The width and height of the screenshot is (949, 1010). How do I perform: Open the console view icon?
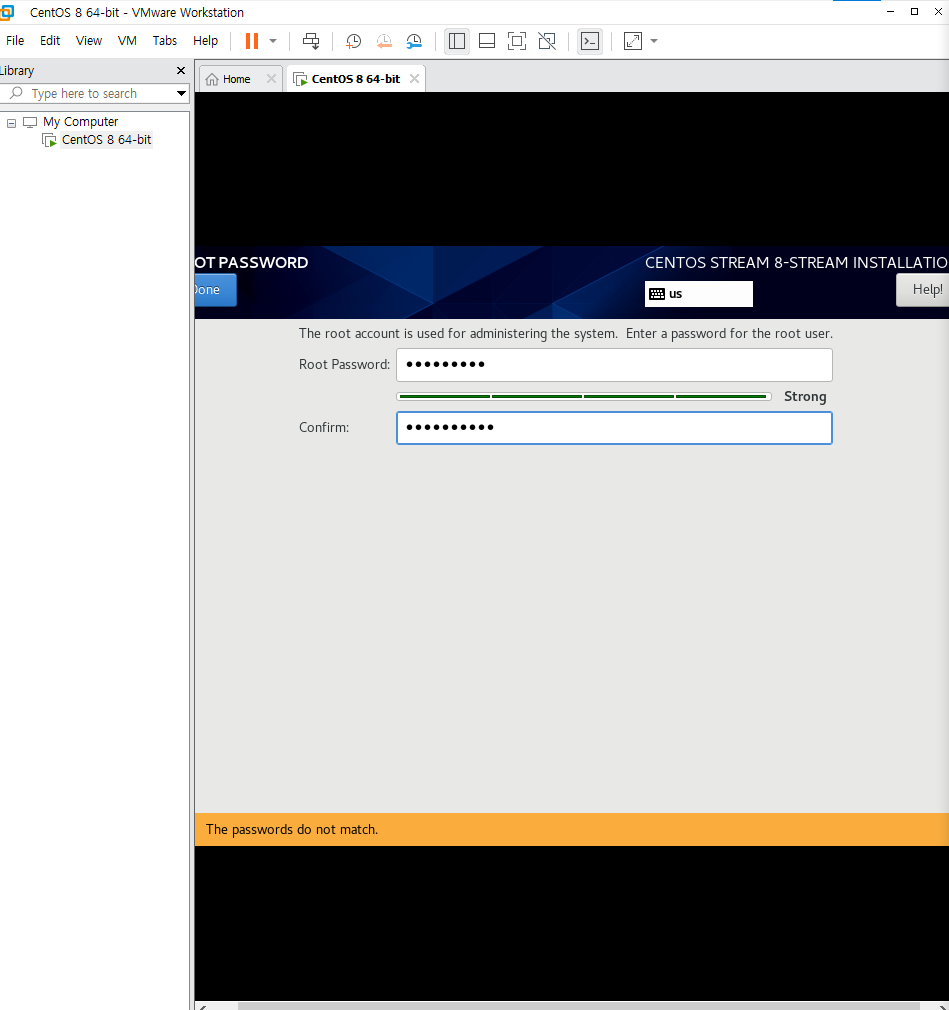point(590,41)
